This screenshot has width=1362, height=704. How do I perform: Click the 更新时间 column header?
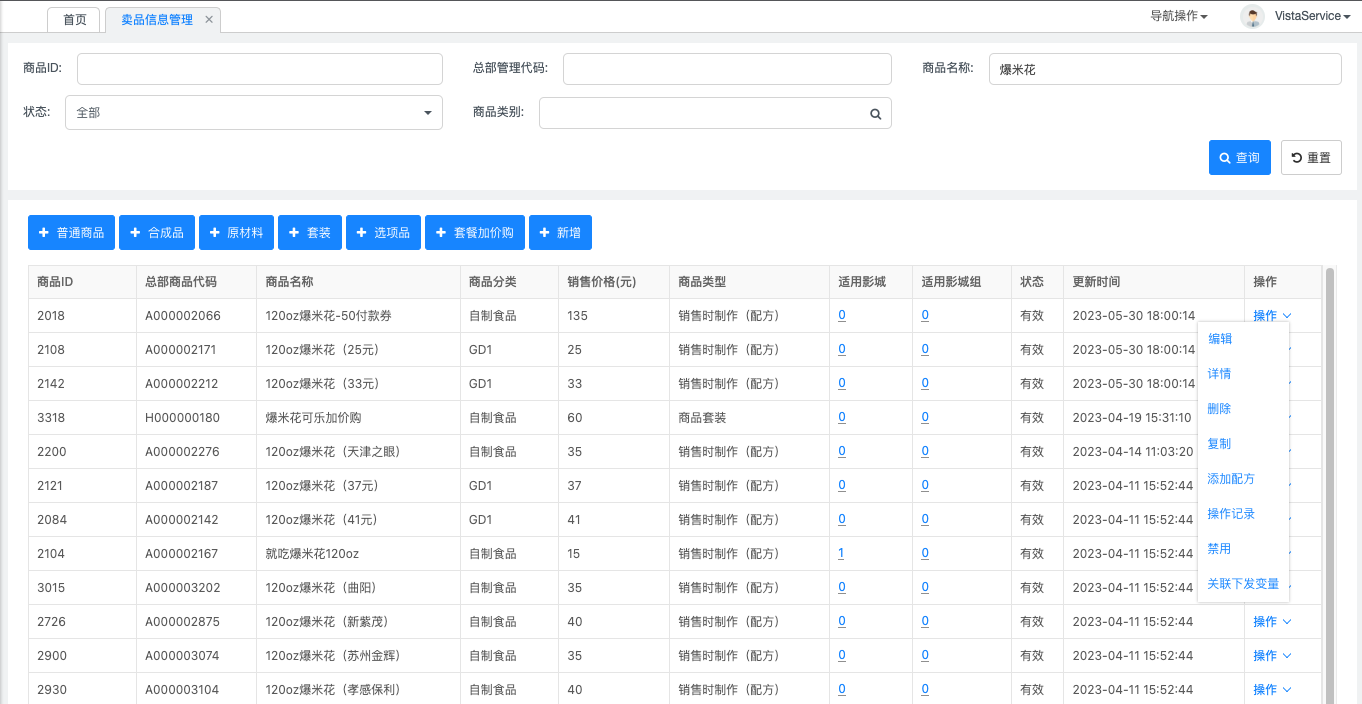point(1097,282)
